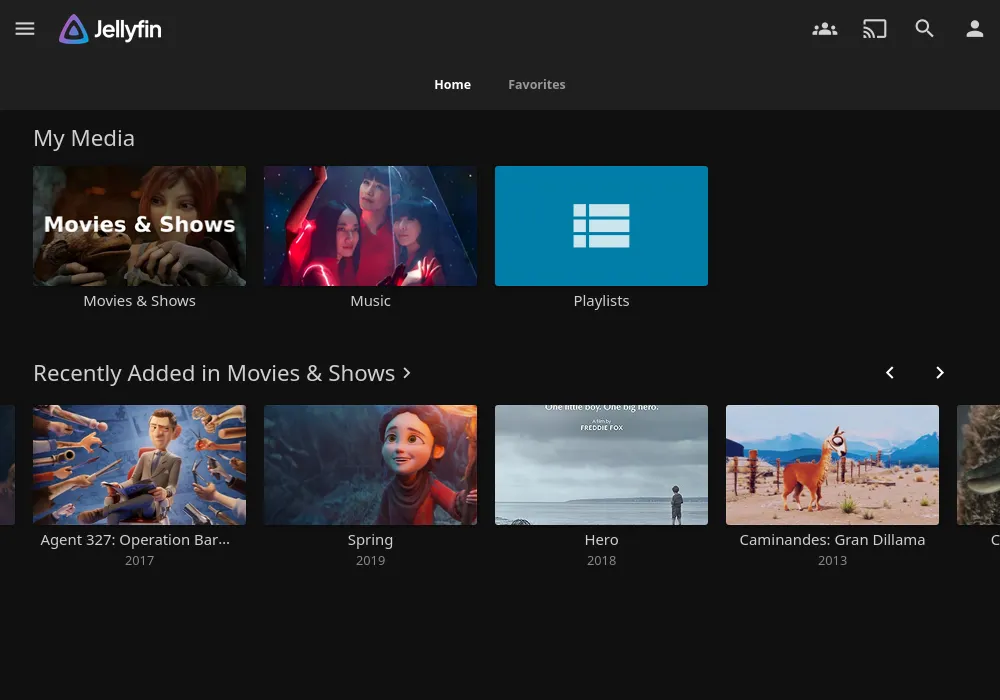
Task: Open the Caminandes llama thumbnail
Action: tap(832, 465)
